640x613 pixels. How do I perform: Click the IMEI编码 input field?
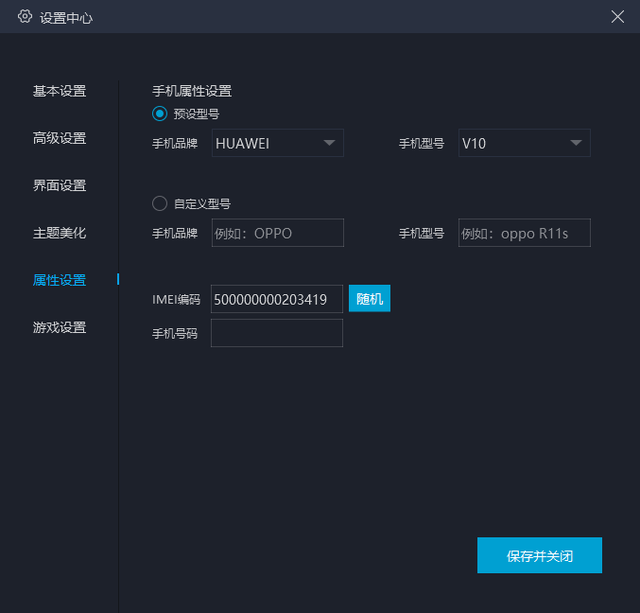pyautogui.click(x=276, y=299)
